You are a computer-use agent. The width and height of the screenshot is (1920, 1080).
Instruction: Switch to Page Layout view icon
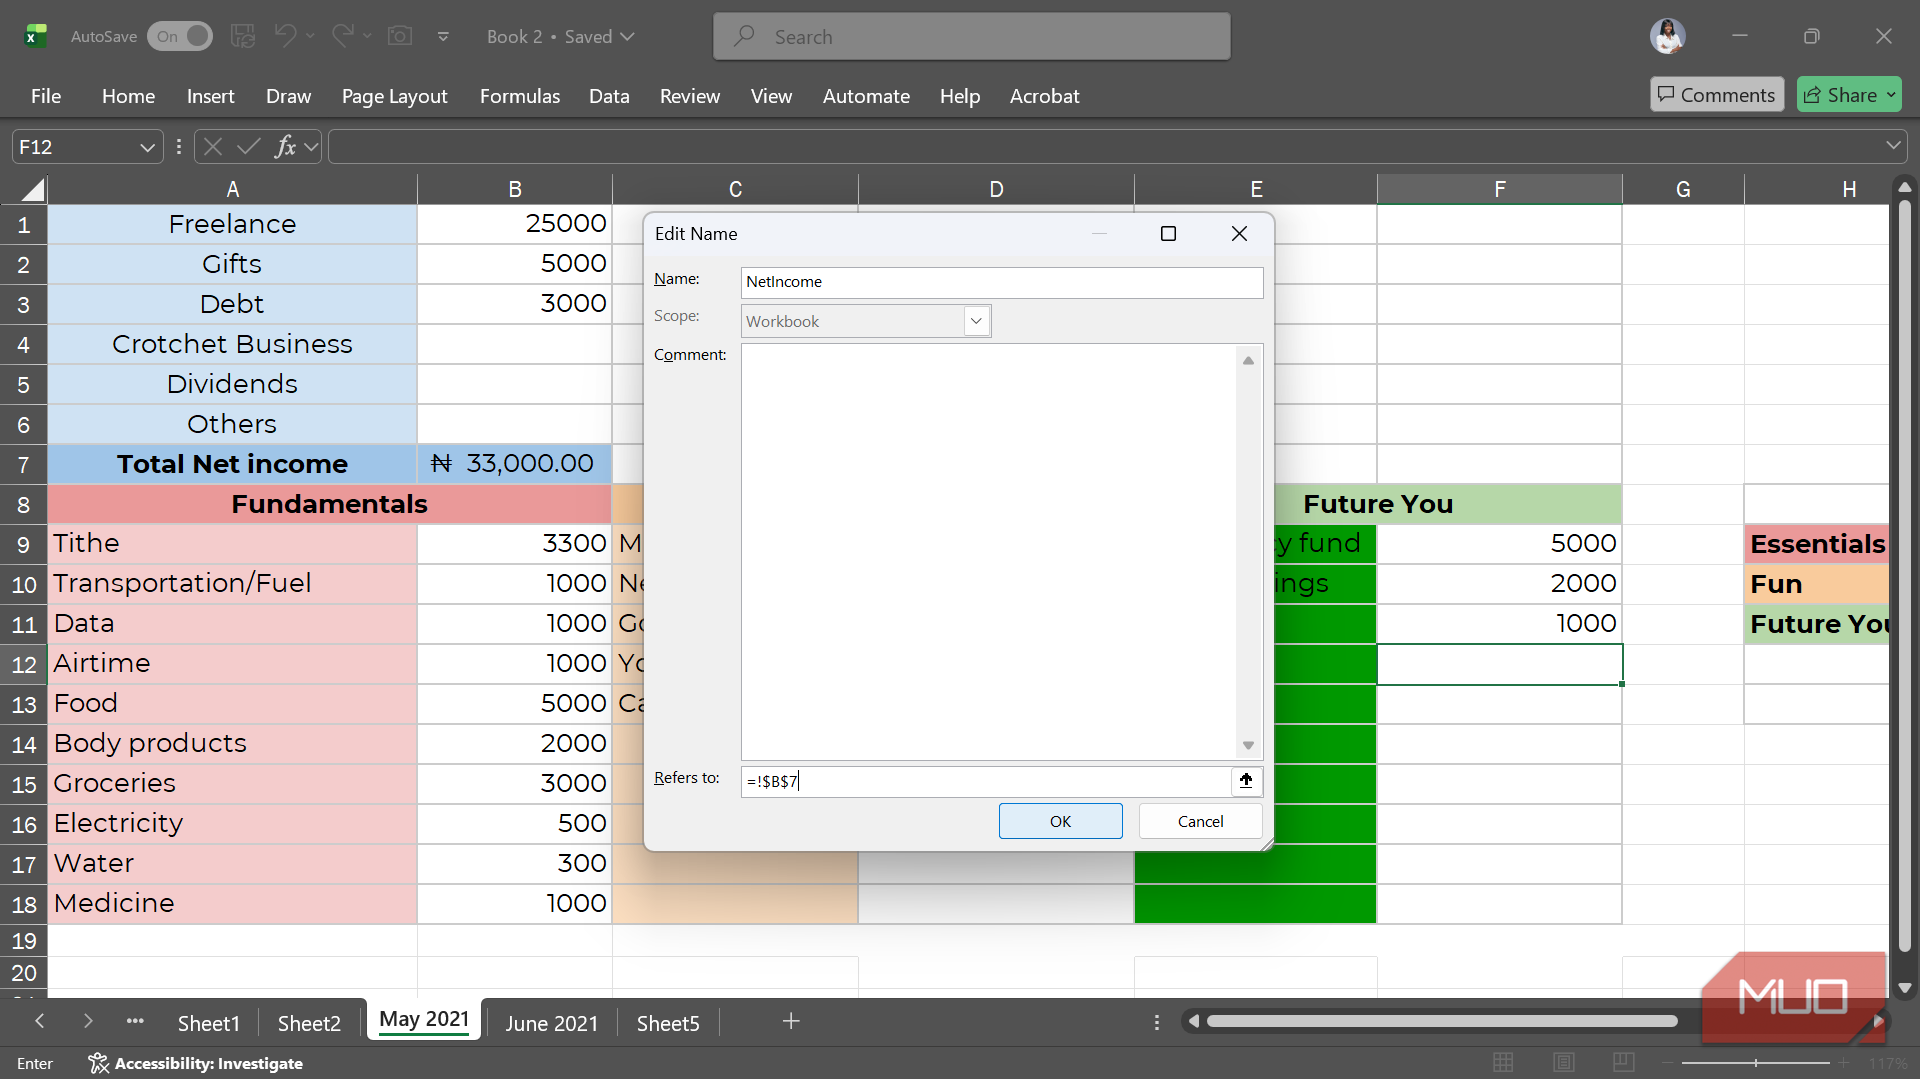pyautogui.click(x=1564, y=1062)
